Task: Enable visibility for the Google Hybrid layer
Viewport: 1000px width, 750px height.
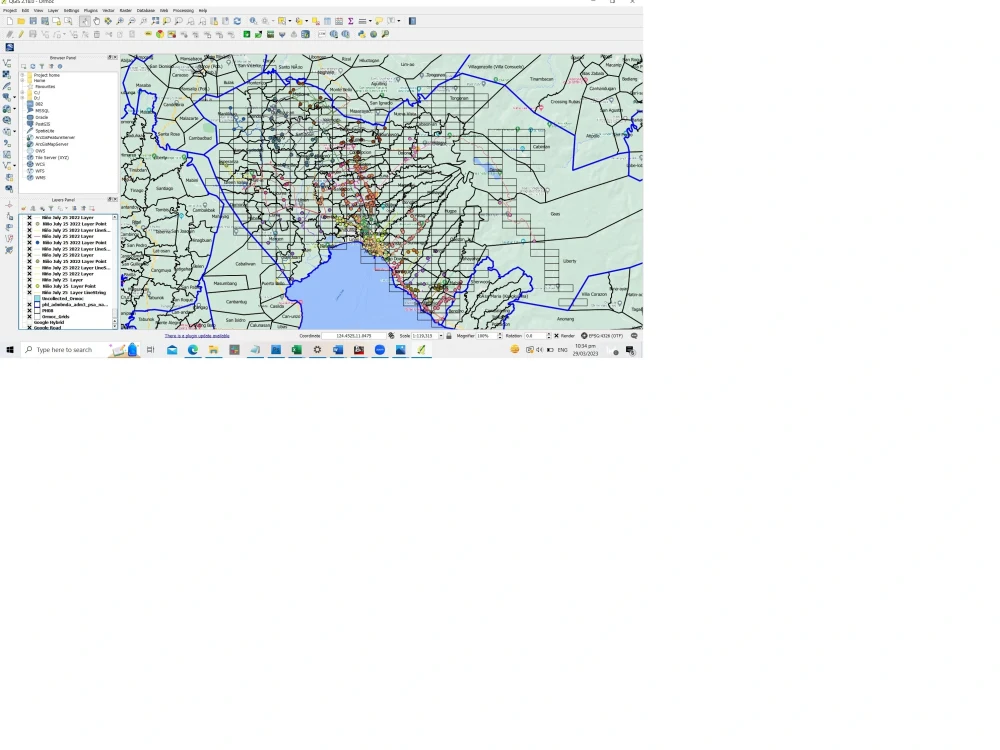Action: 28,322
